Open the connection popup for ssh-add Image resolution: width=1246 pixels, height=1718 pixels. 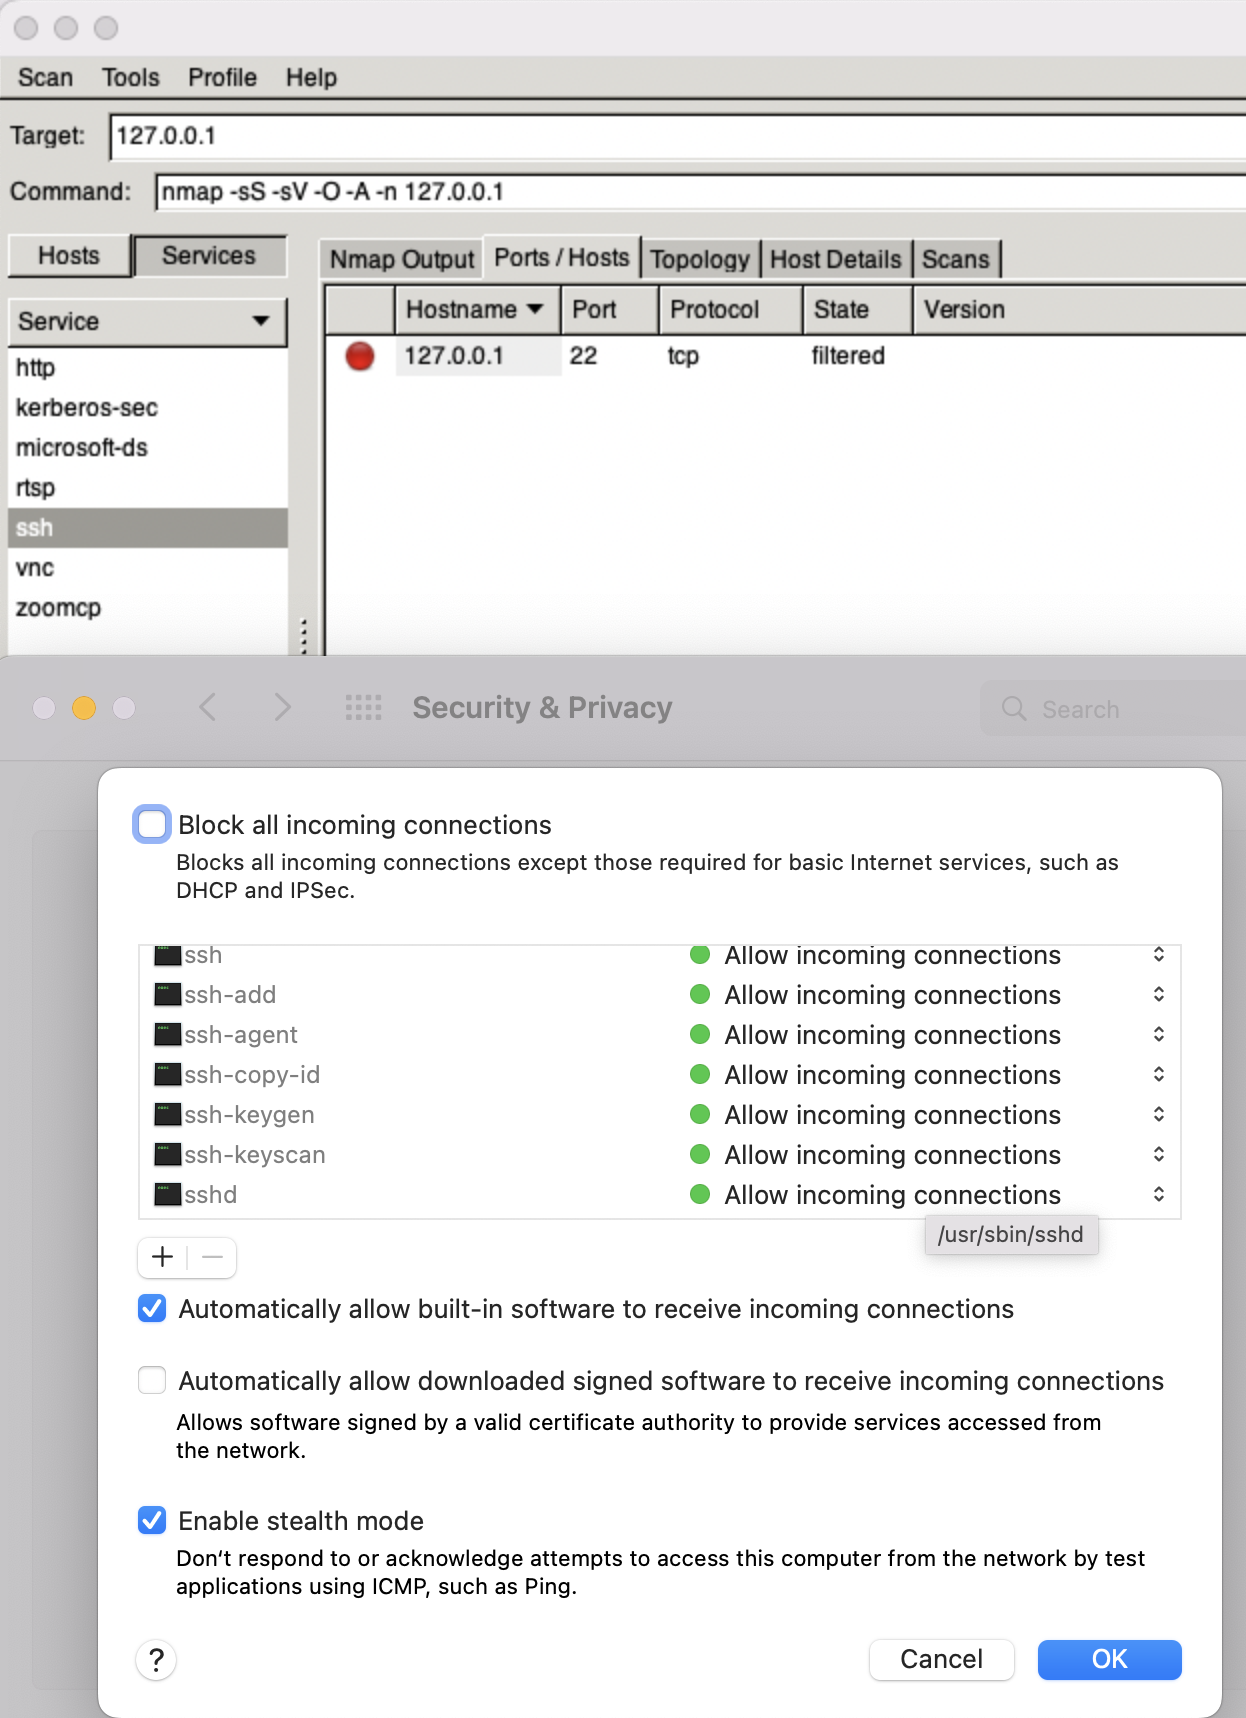[x=1159, y=995]
